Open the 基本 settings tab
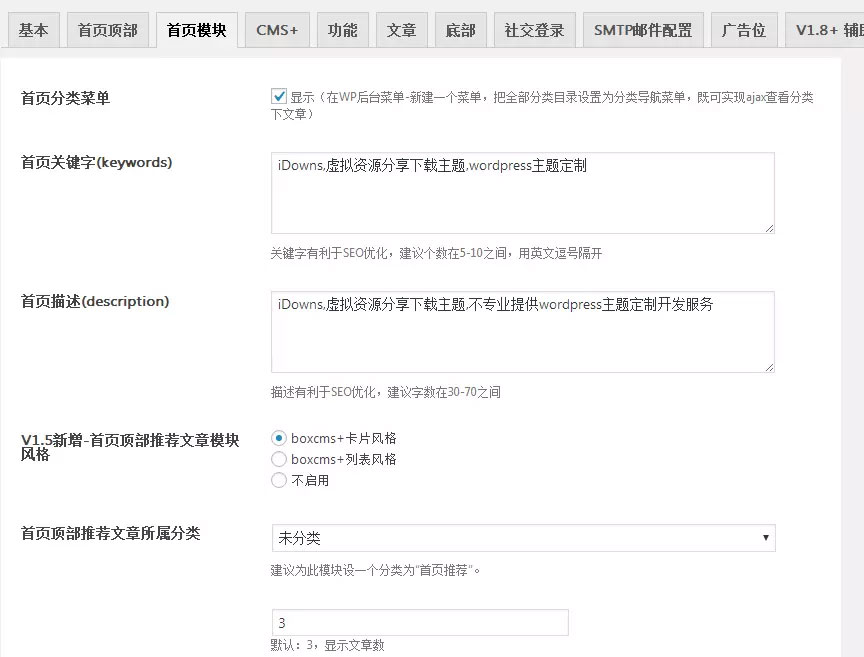This screenshot has width=864, height=657. (33, 31)
